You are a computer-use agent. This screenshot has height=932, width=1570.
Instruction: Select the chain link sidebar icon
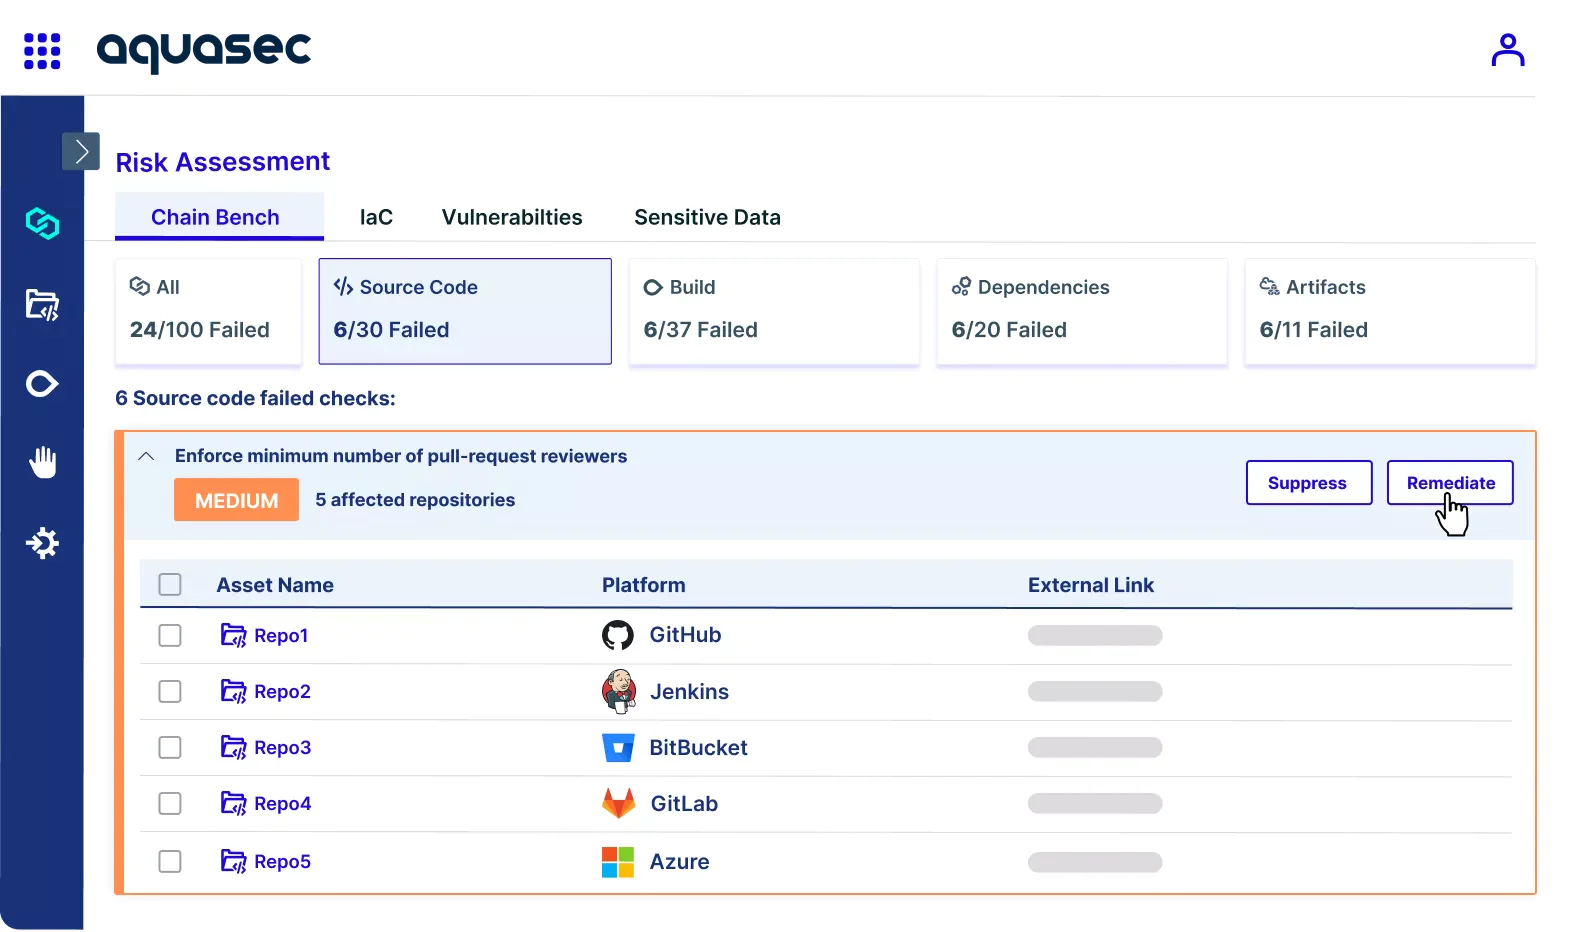[42, 223]
